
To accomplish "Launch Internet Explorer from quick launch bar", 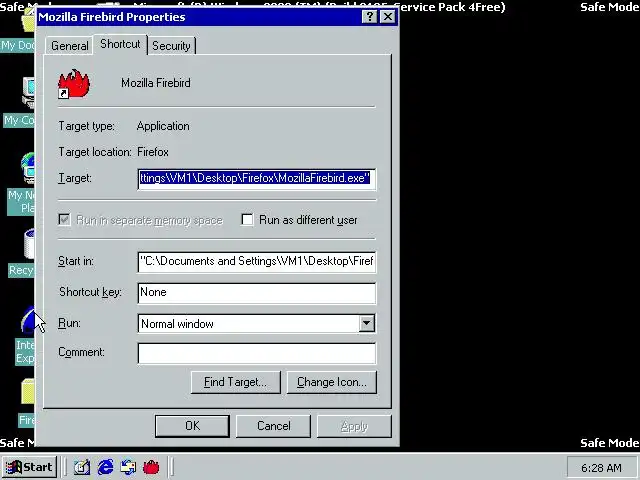I will tap(105, 467).
